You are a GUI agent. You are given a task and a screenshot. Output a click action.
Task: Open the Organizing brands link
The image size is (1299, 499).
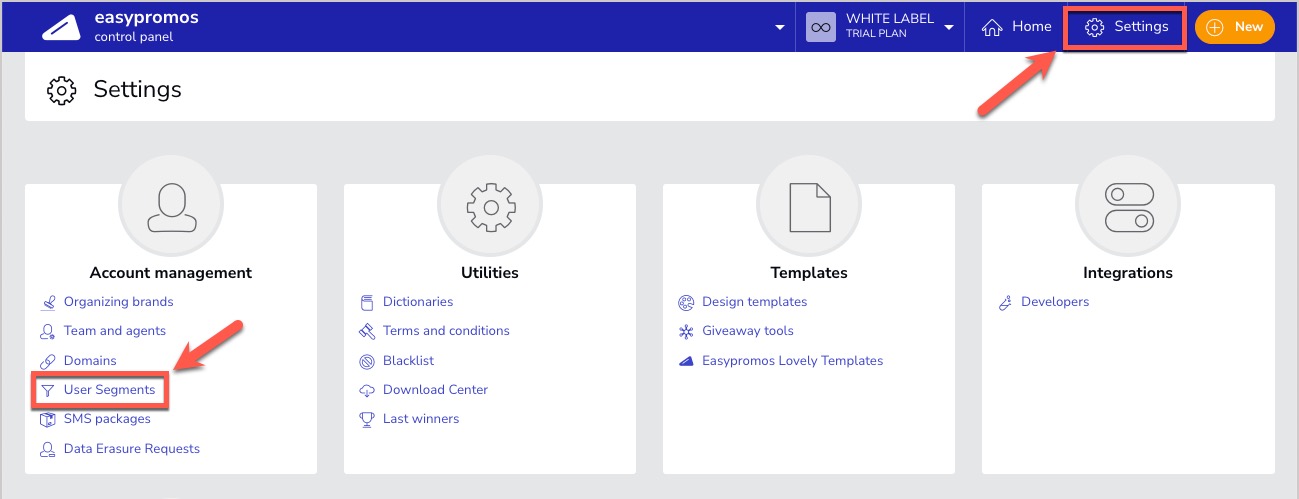[x=118, y=302]
